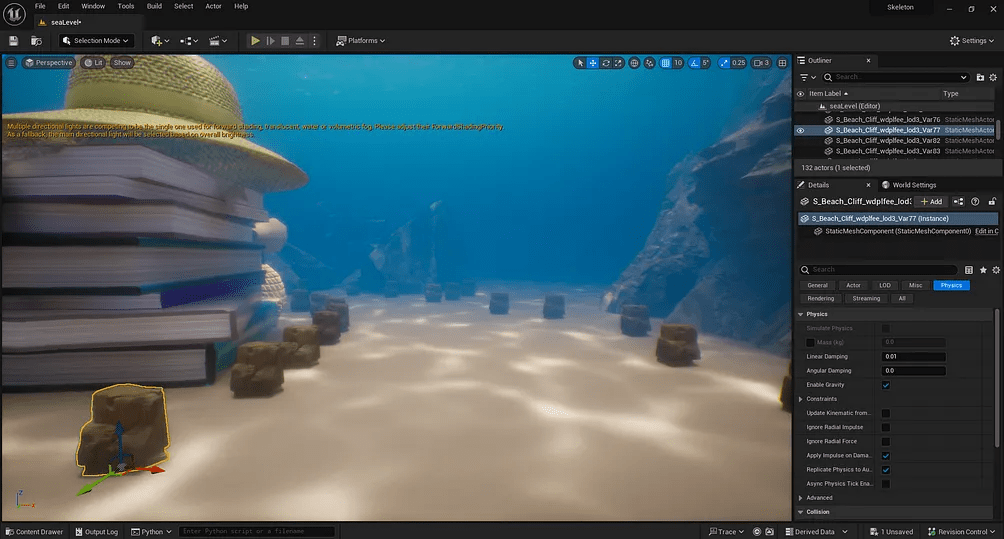Screen dimensions: 1004x539
Task: Uncheck the Enable Gravity checkbox
Action: point(886,385)
